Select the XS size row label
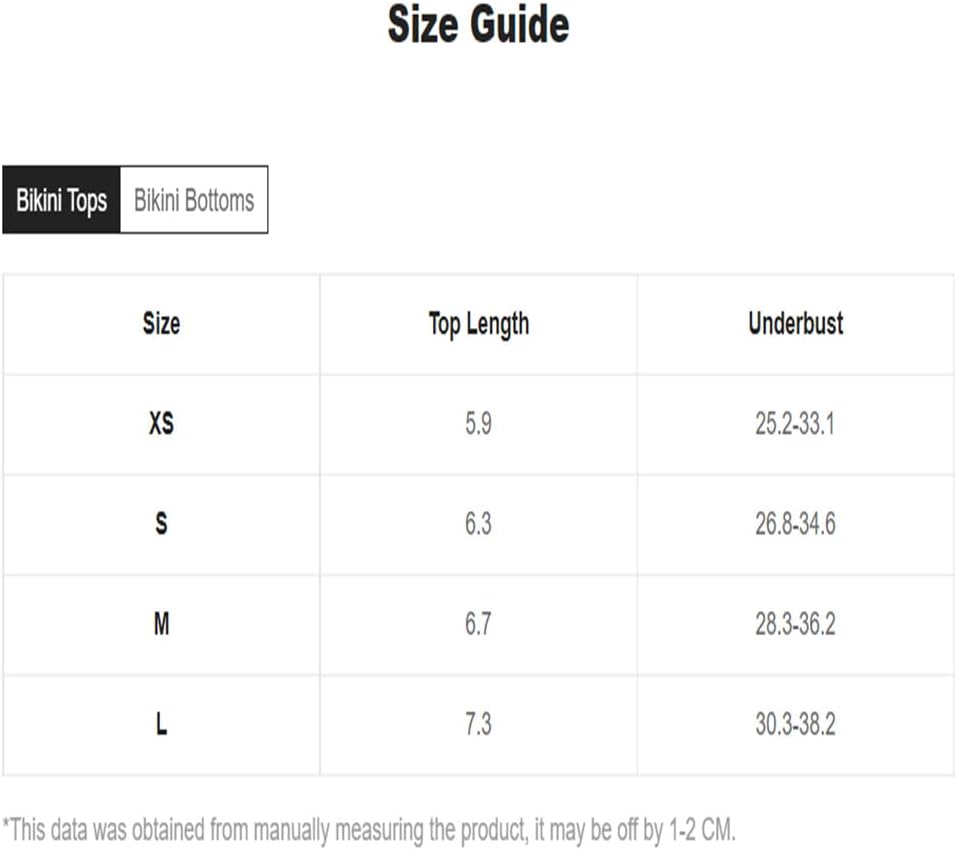The width and height of the screenshot is (957, 850). click(x=161, y=423)
